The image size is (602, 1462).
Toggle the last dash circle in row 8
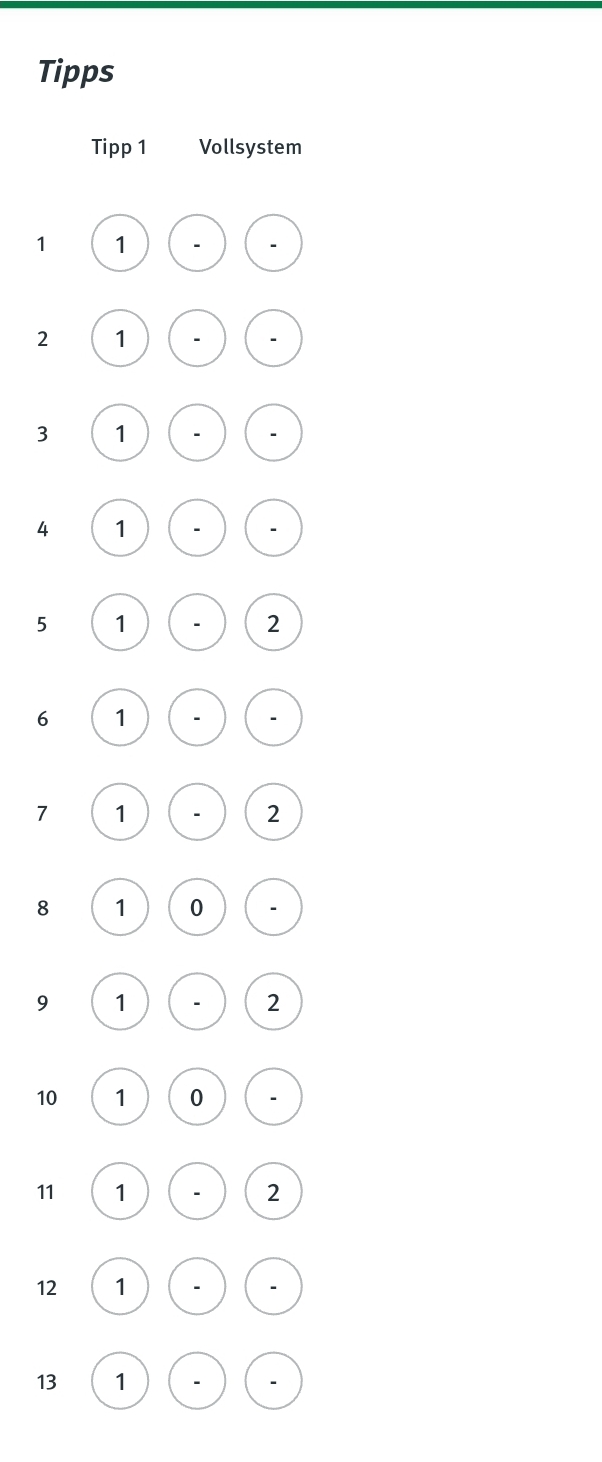pyautogui.click(x=273, y=907)
